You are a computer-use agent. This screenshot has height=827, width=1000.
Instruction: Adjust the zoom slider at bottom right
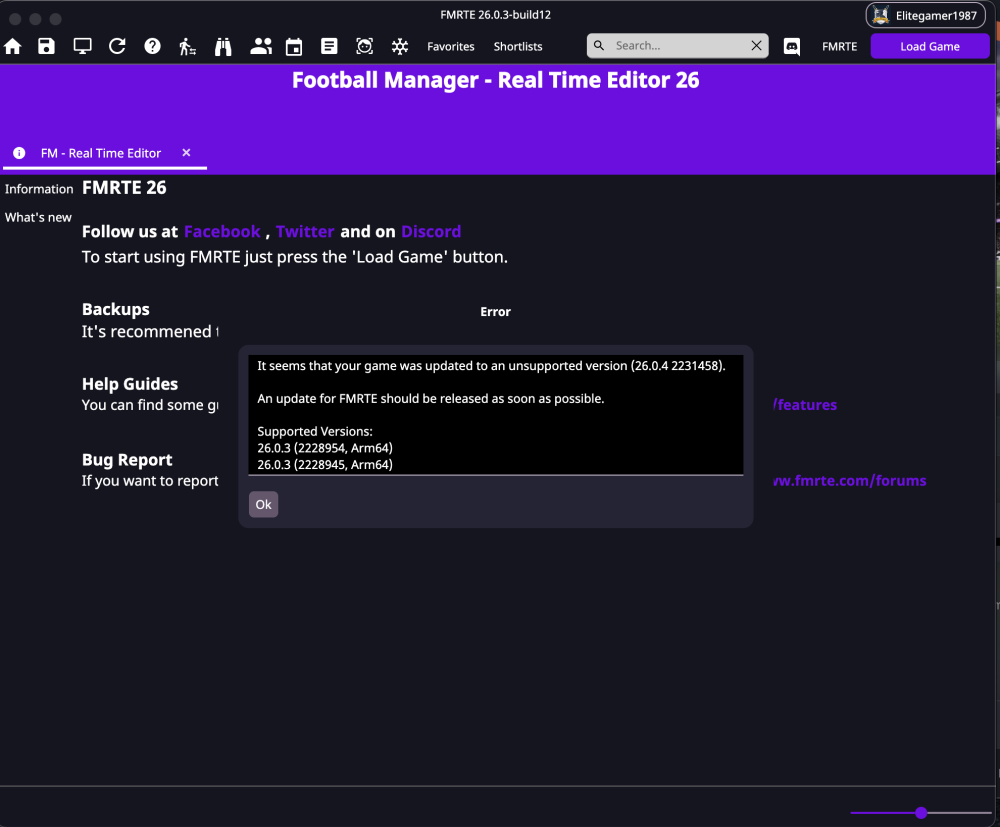click(920, 813)
